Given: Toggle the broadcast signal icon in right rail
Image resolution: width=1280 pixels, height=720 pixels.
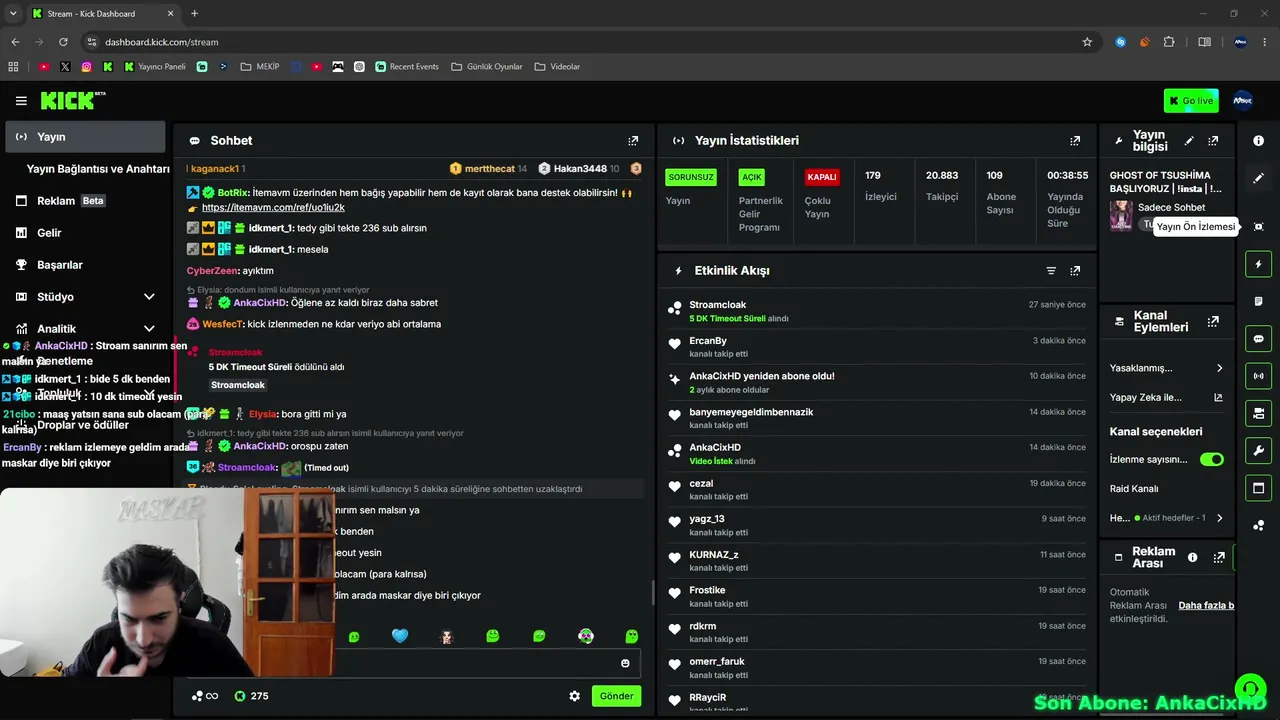Looking at the screenshot, I should [x=1258, y=376].
